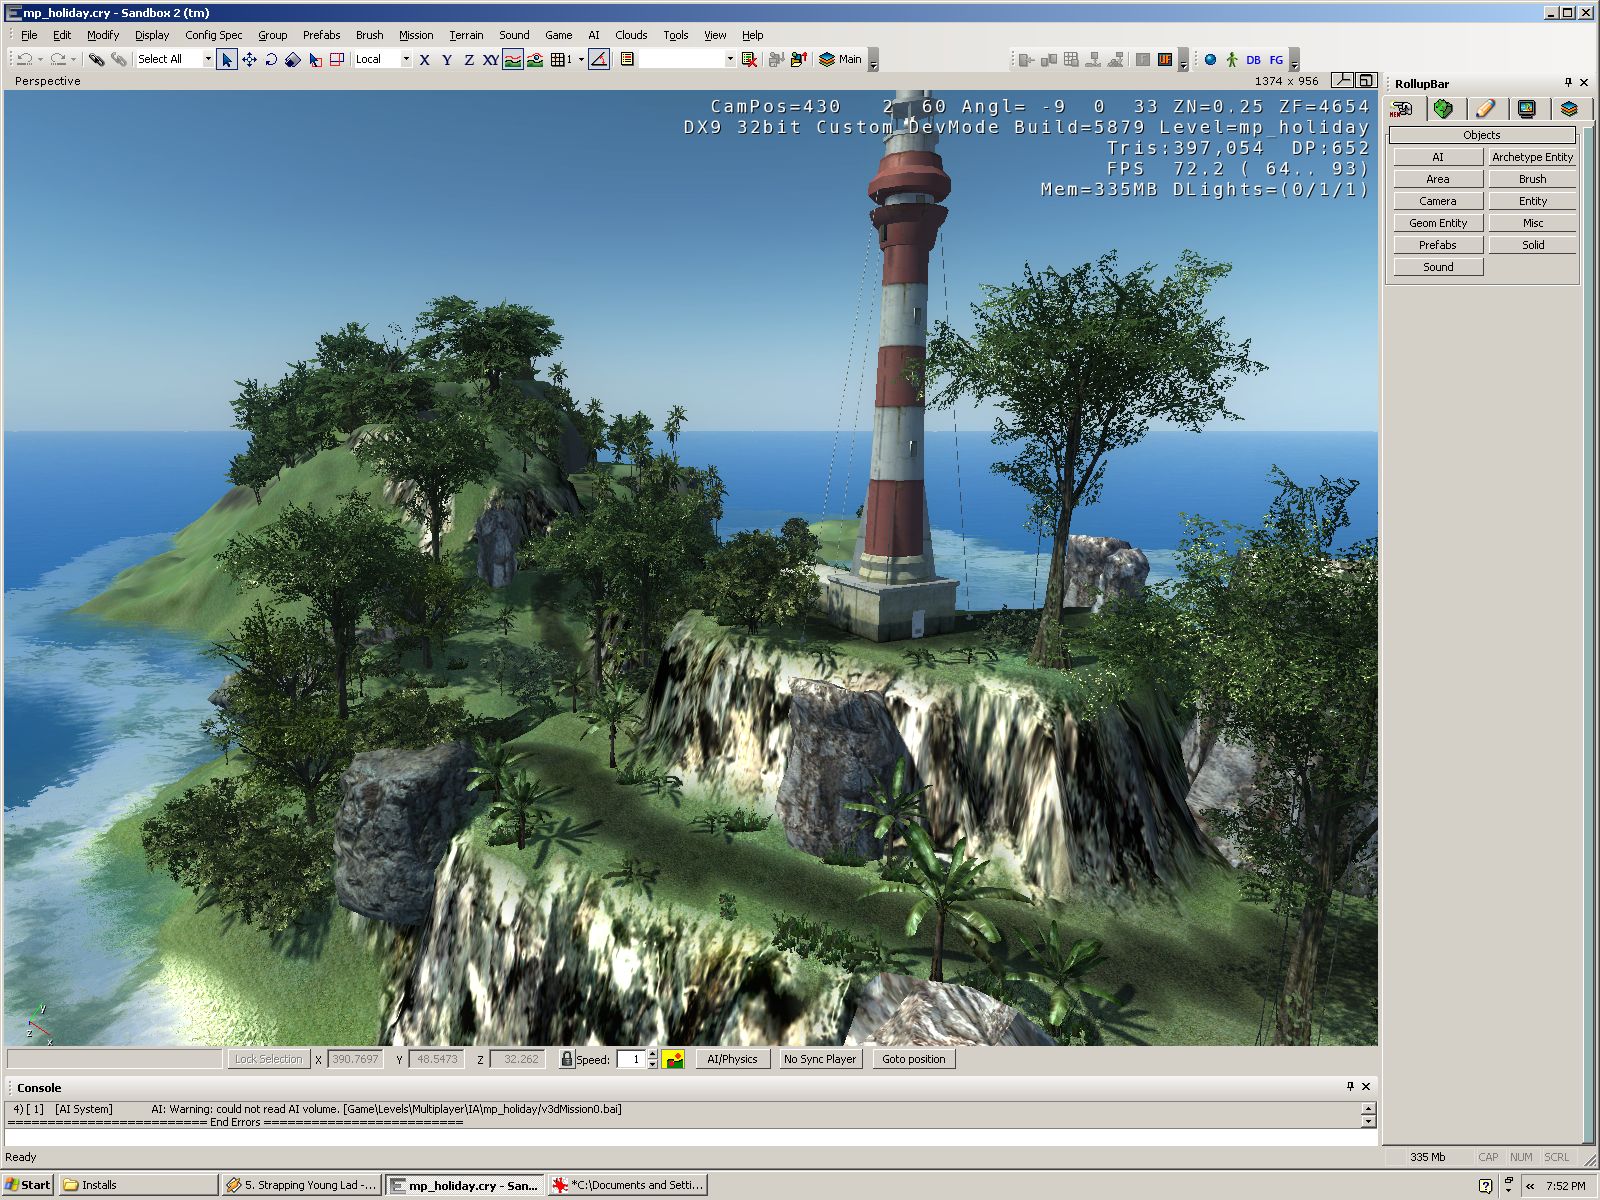Viewport: 1600px width, 1200px height.
Task: Click the orange UF toolbar icon
Action: (x=1165, y=60)
